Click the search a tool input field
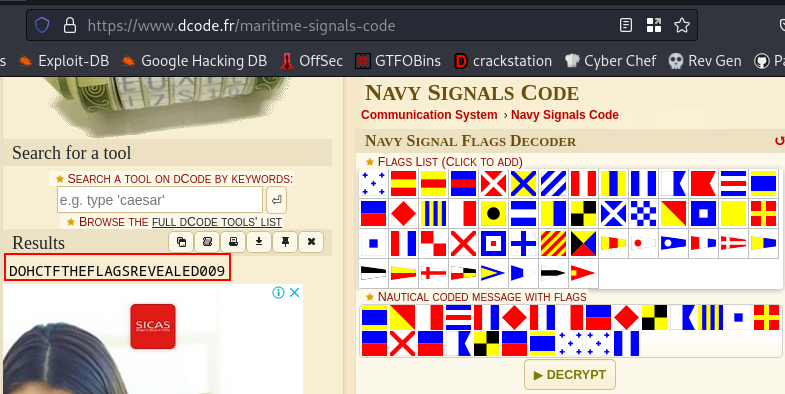Viewport: 785px width, 394px height. click(x=160, y=200)
